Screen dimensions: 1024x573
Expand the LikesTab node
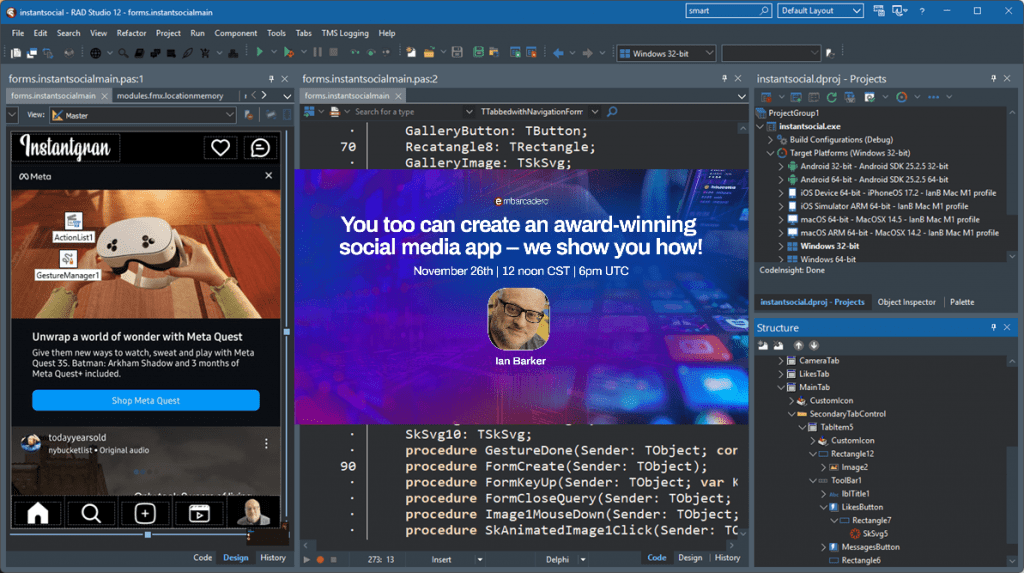point(781,374)
